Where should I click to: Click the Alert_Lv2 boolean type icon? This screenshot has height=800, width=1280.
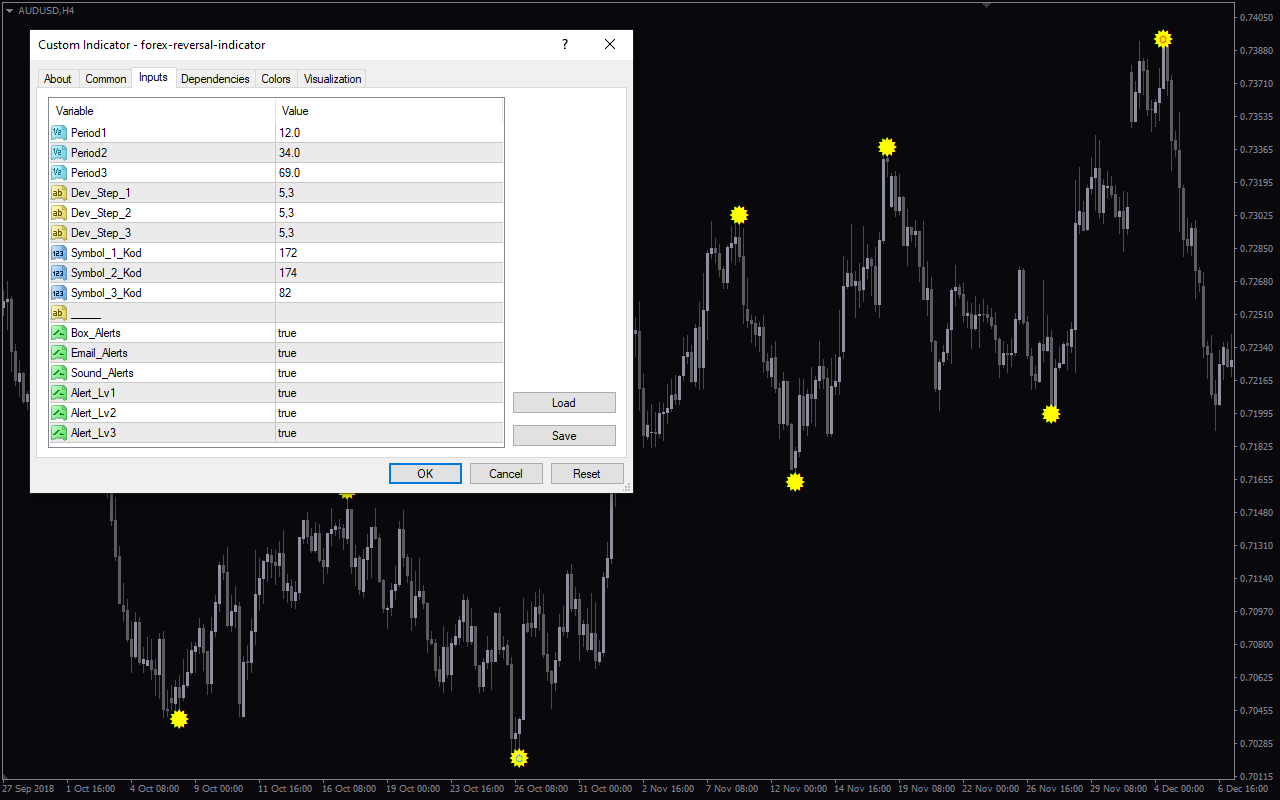tap(59, 413)
